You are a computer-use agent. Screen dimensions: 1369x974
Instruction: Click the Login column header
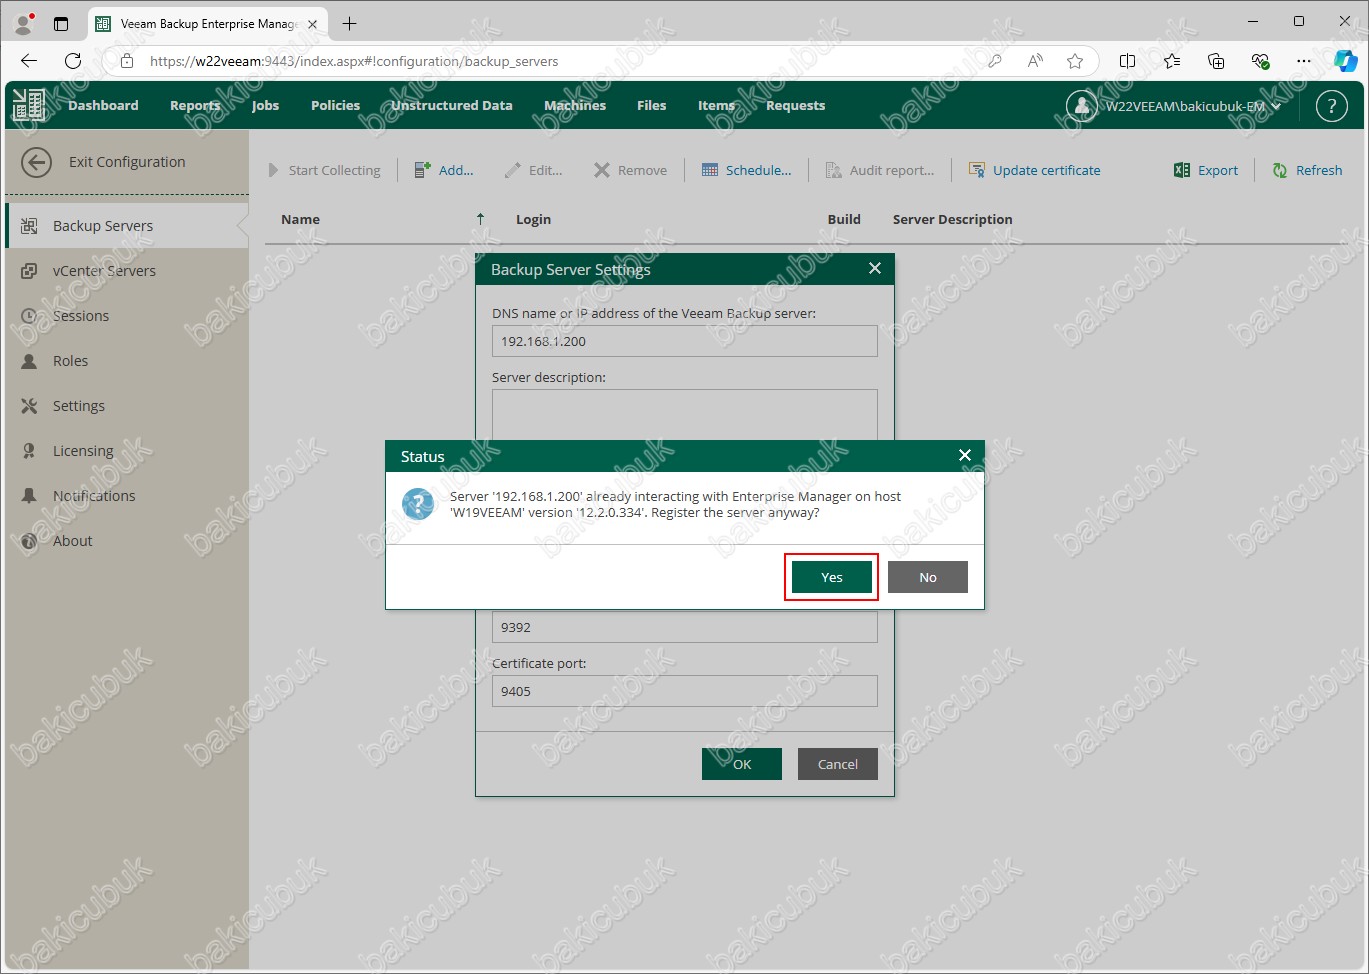(x=533, y=219)
